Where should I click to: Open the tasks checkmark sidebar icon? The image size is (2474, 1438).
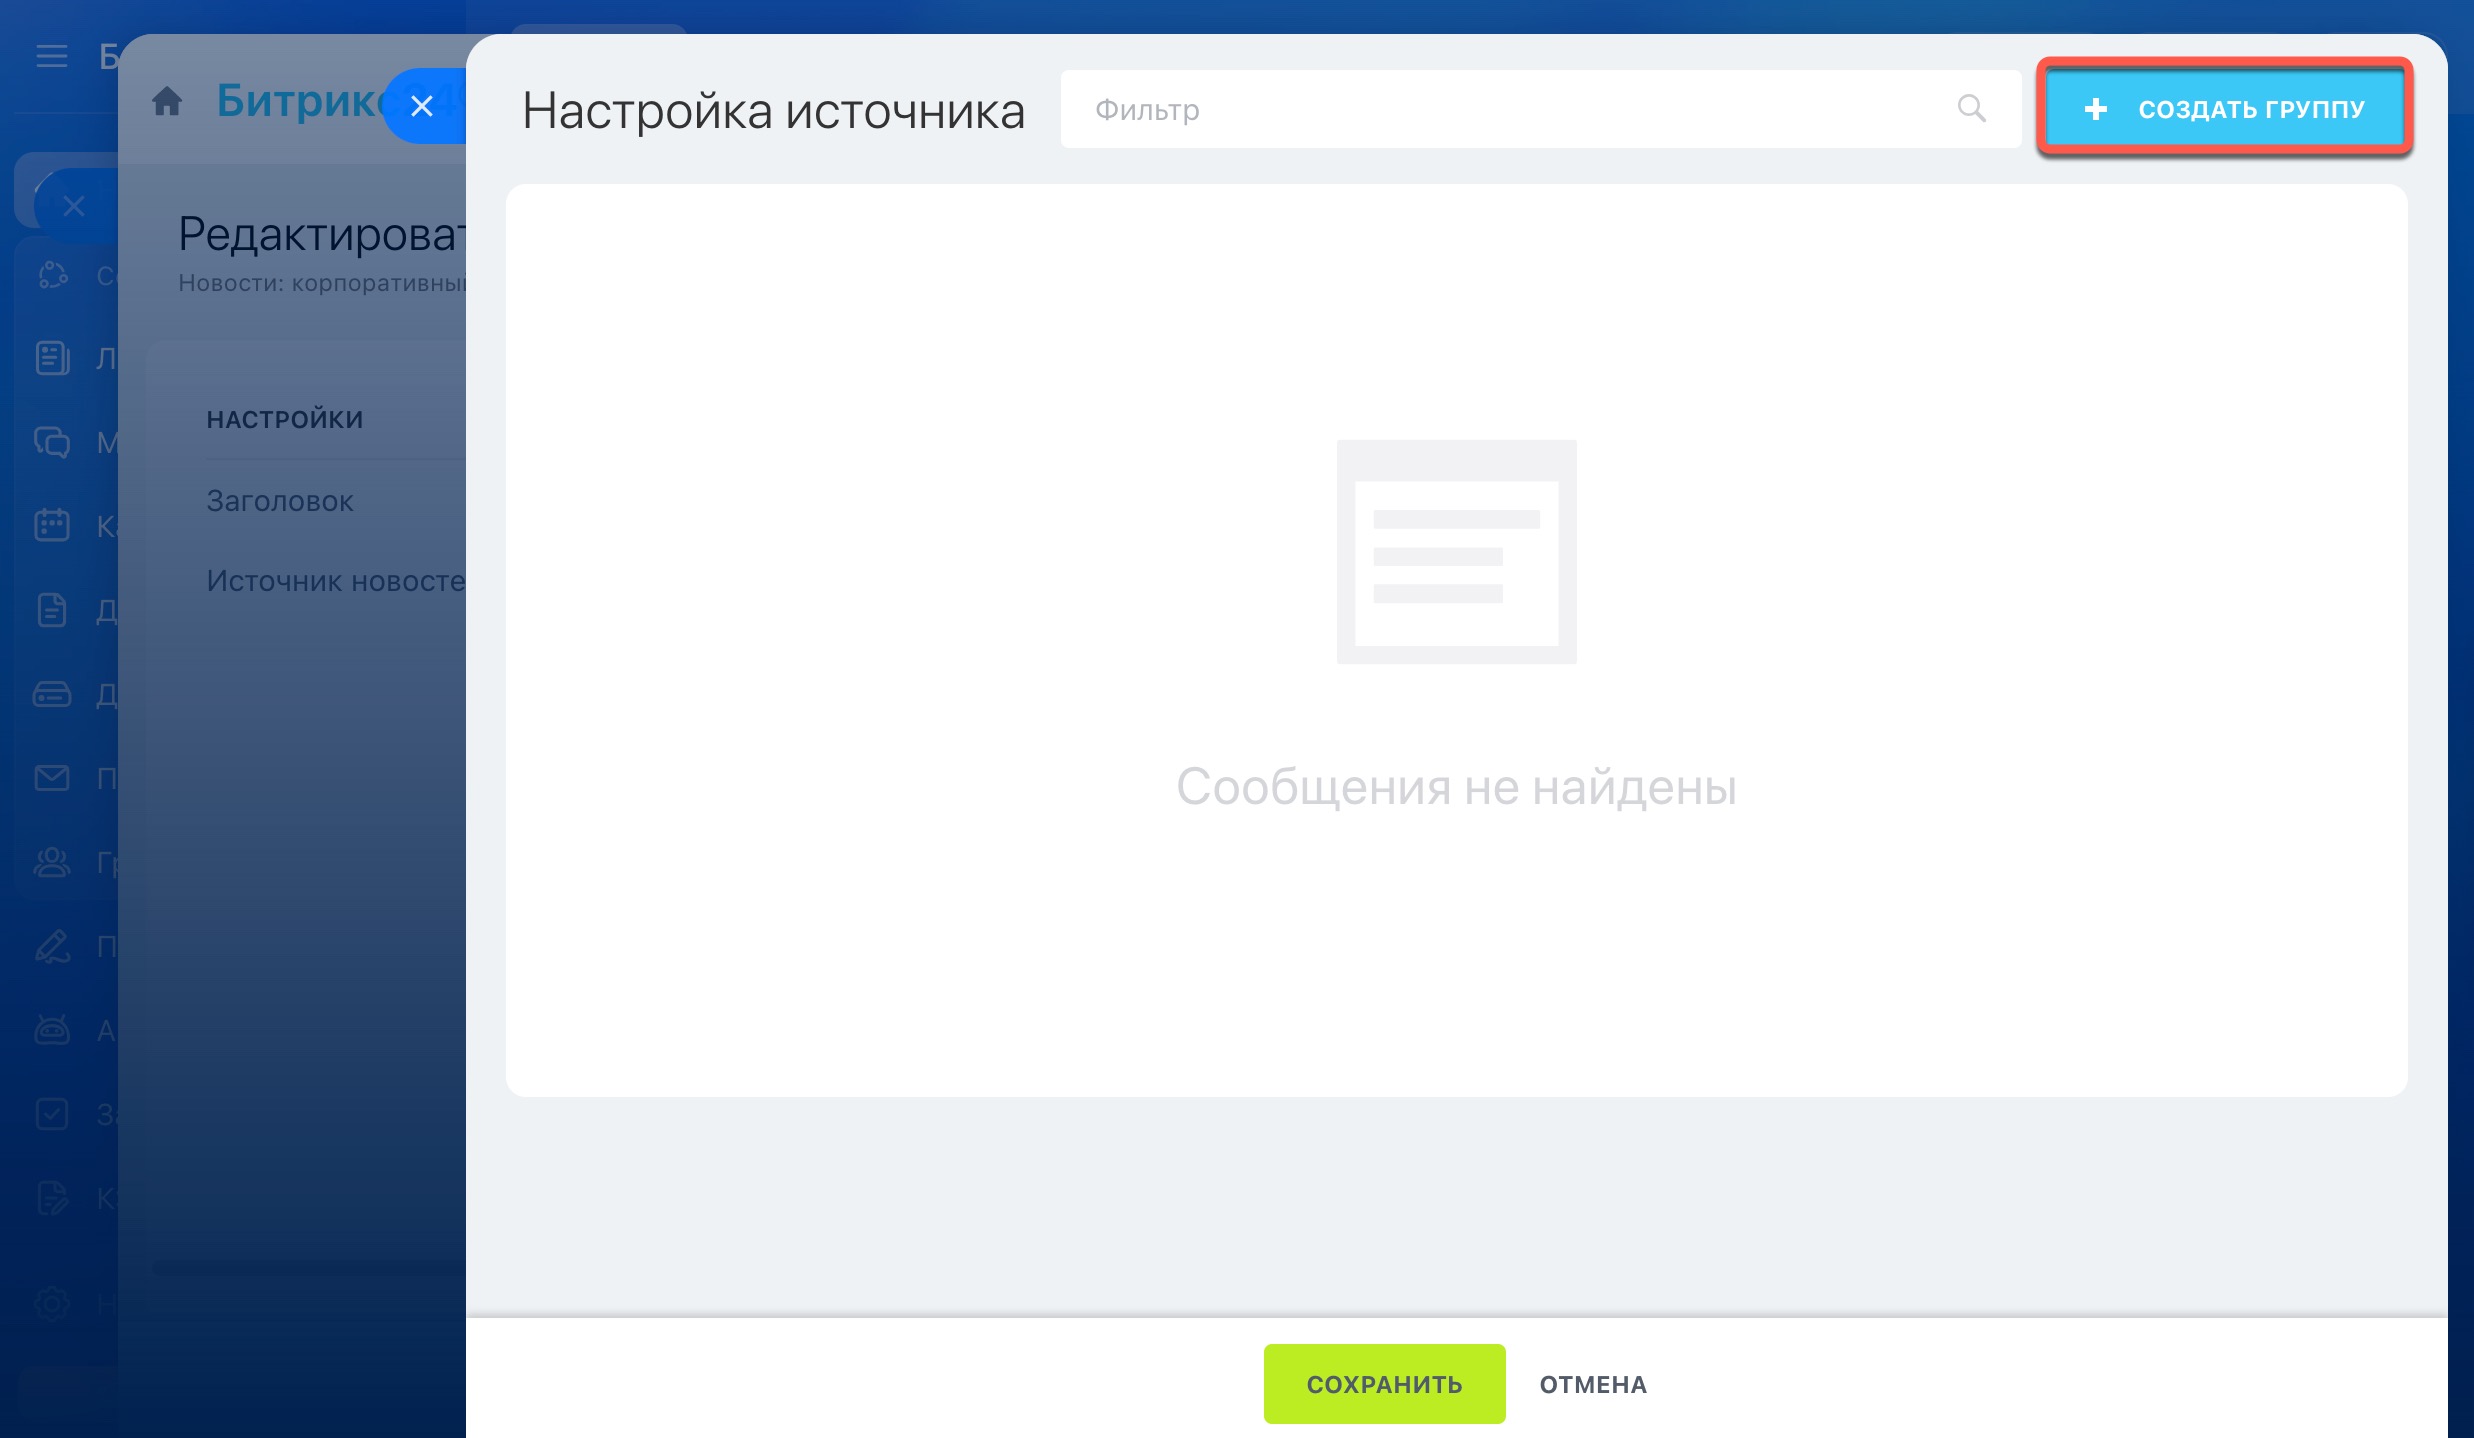(52, 1113)
